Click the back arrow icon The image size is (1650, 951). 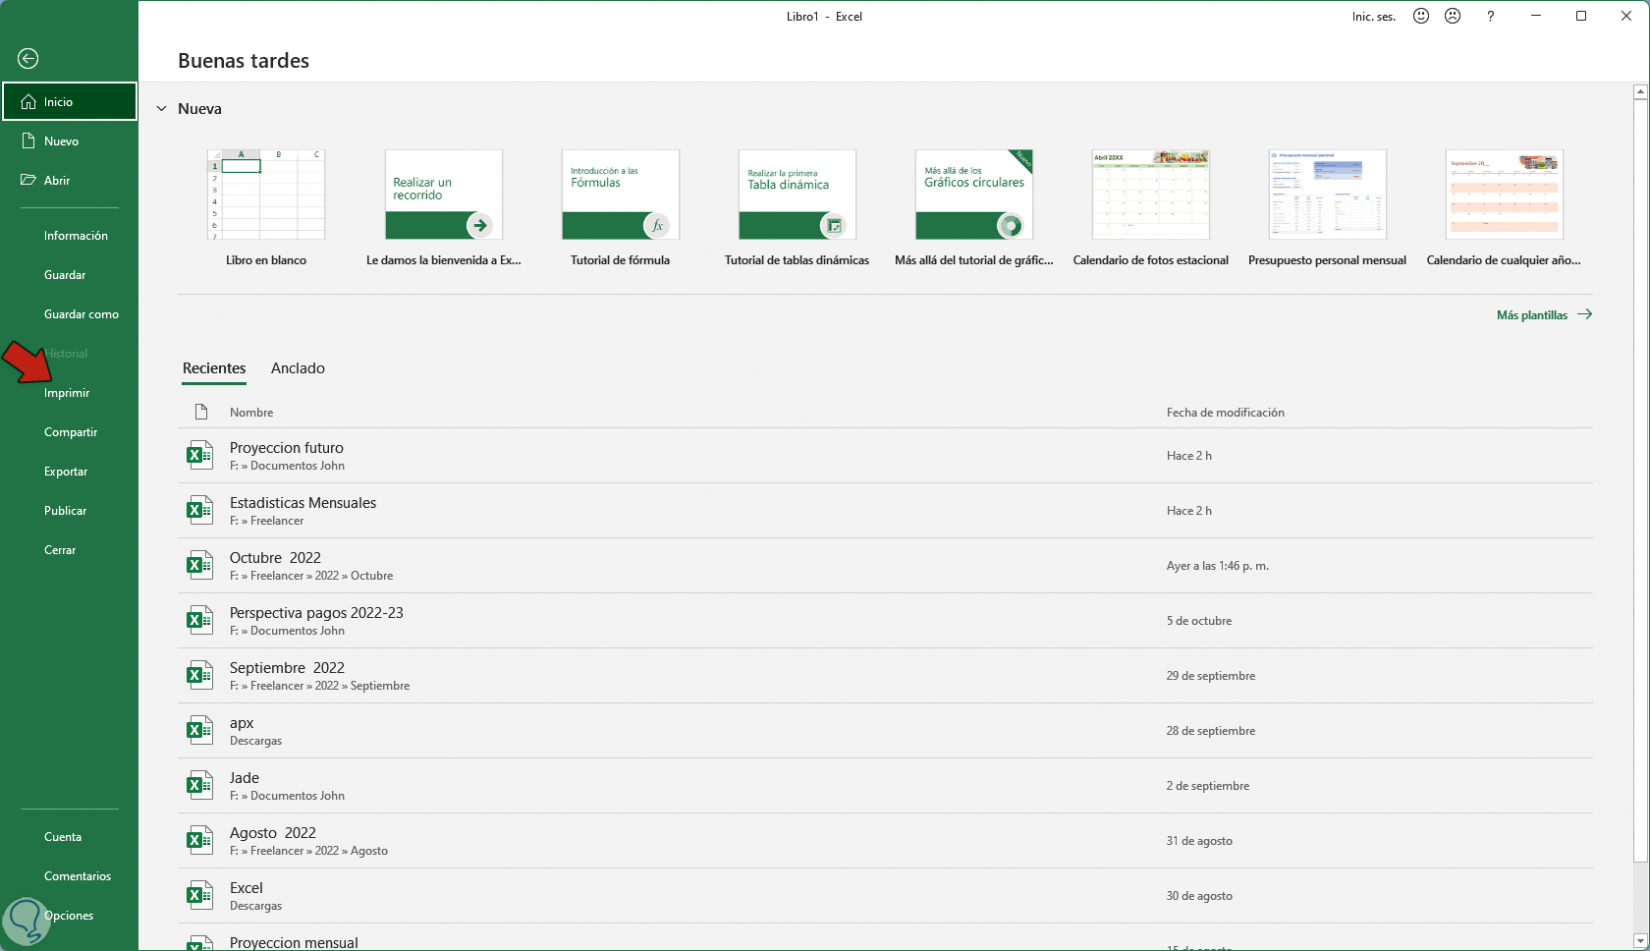pos(28,59)
